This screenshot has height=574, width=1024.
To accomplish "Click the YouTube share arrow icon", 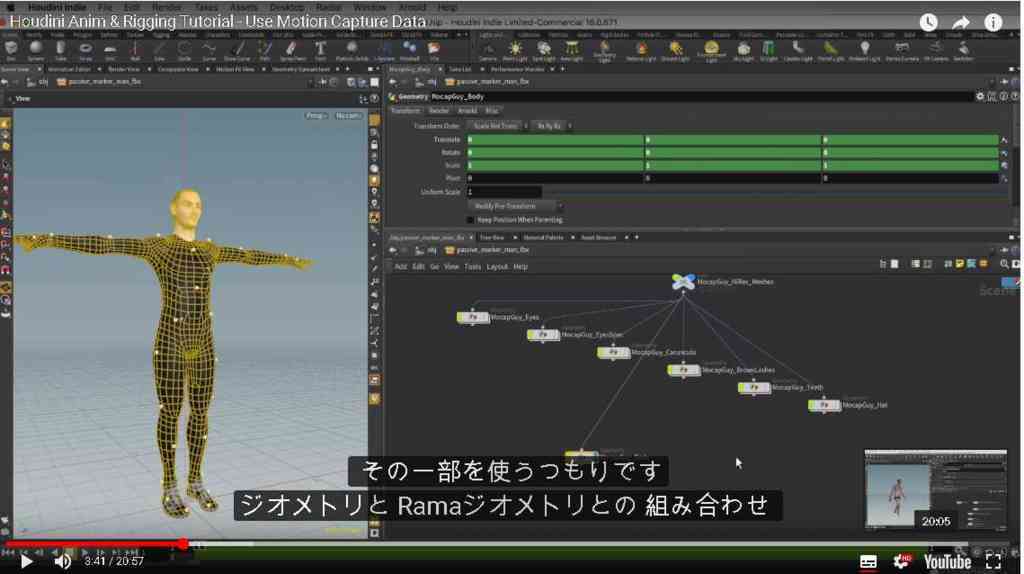I will point(960,22).
